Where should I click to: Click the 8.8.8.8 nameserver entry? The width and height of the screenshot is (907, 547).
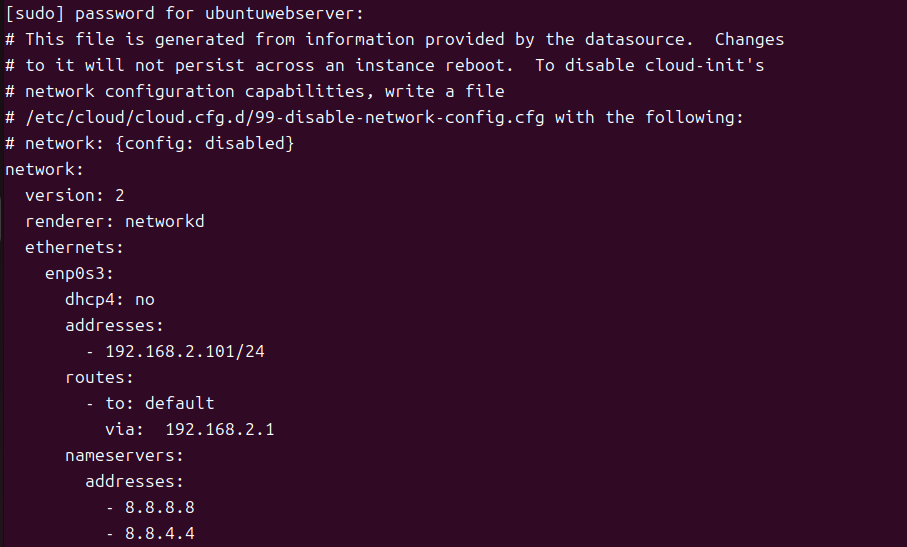[x=160, y=508]
